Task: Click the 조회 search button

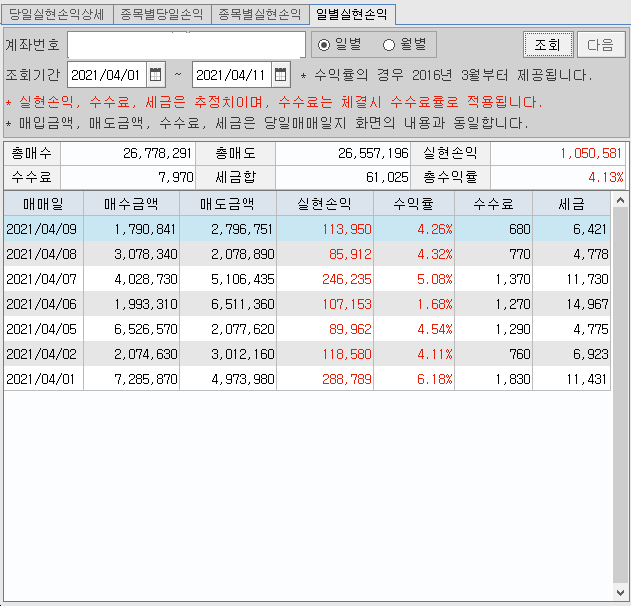Action: click(x=547, y=45)
